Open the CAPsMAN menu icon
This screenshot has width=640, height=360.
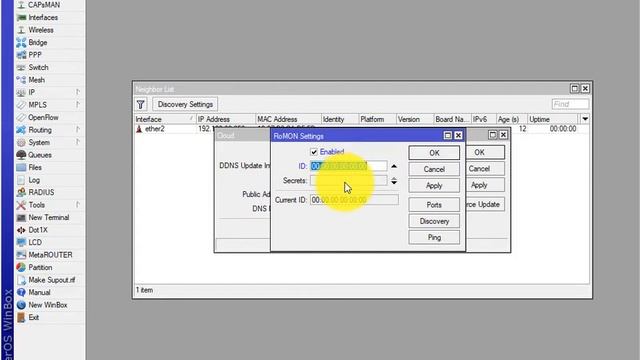coord(21,5)
